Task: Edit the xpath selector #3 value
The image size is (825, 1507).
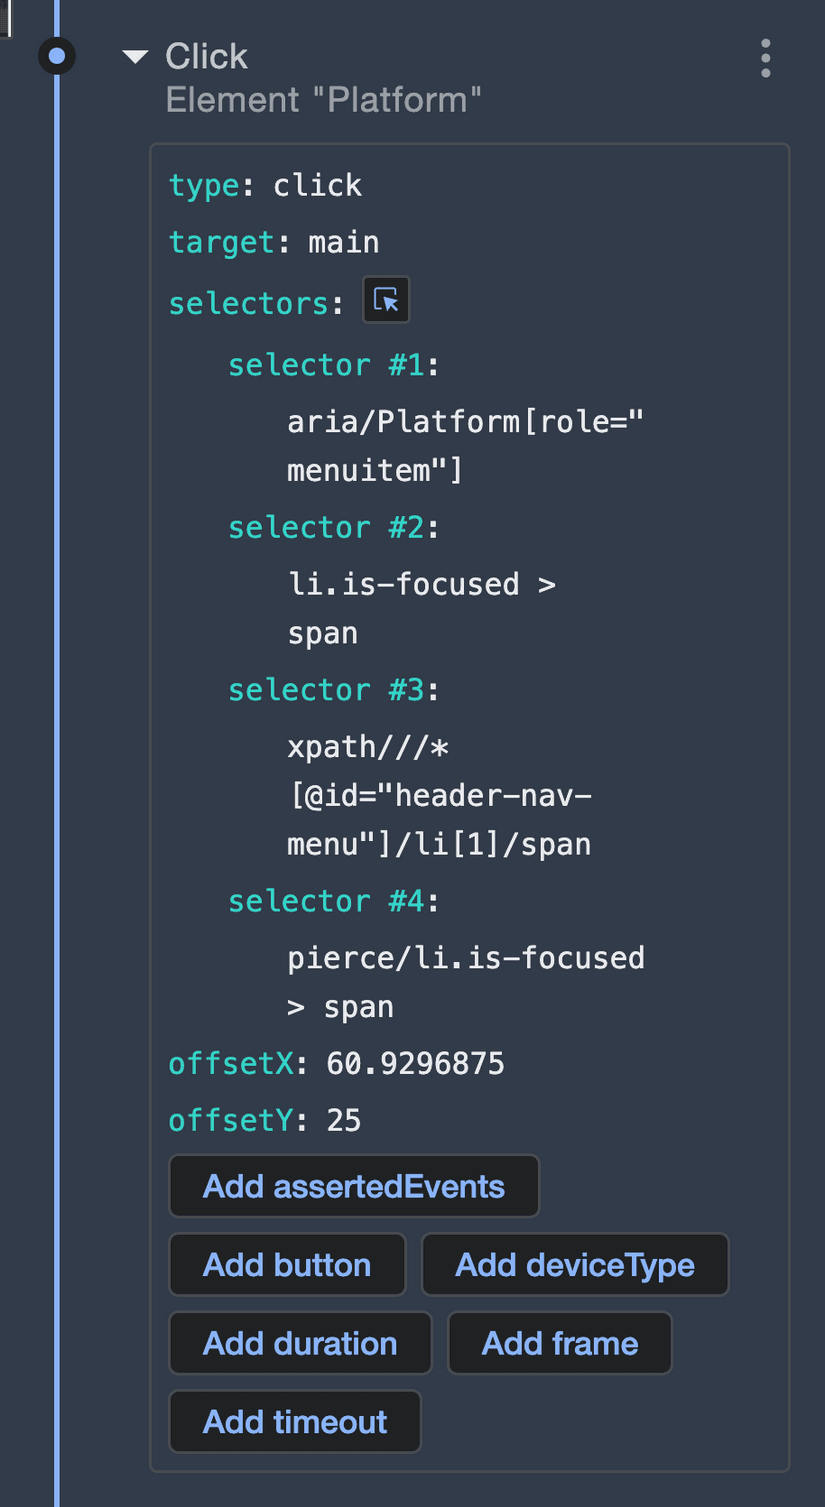Action: (439, 796)
